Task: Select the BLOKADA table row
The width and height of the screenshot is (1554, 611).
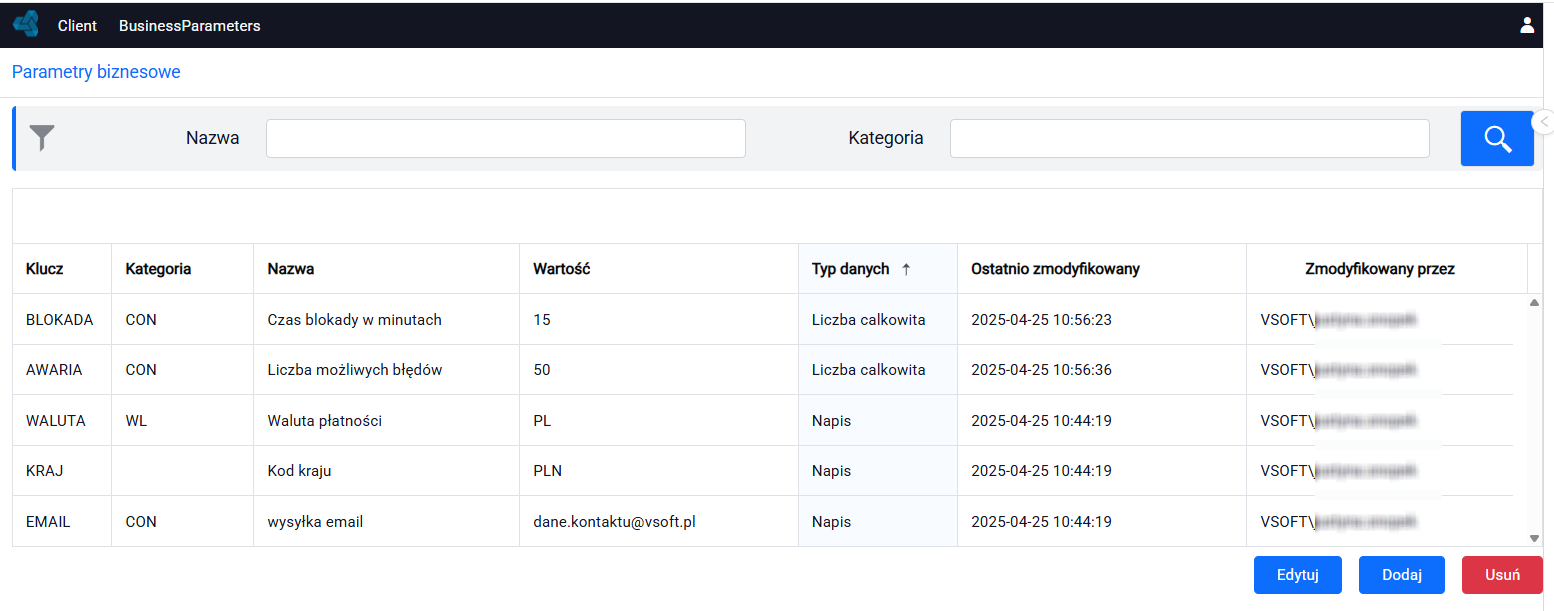Action: point(770,320)
